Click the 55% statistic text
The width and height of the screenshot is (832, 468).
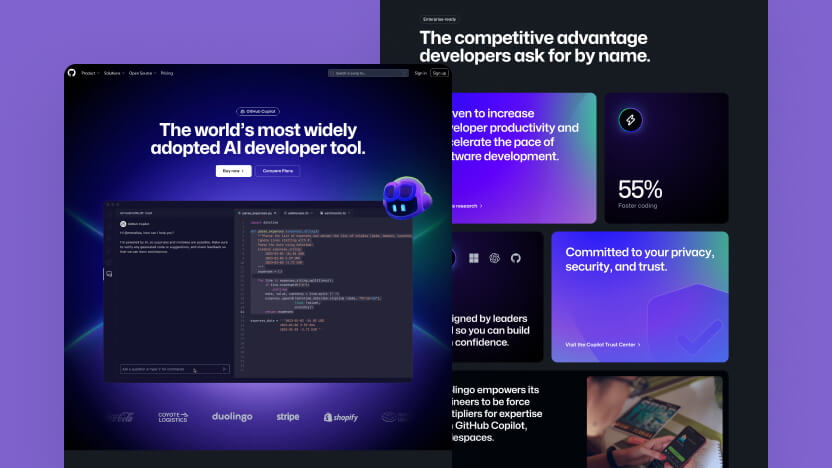coord(640,189)
